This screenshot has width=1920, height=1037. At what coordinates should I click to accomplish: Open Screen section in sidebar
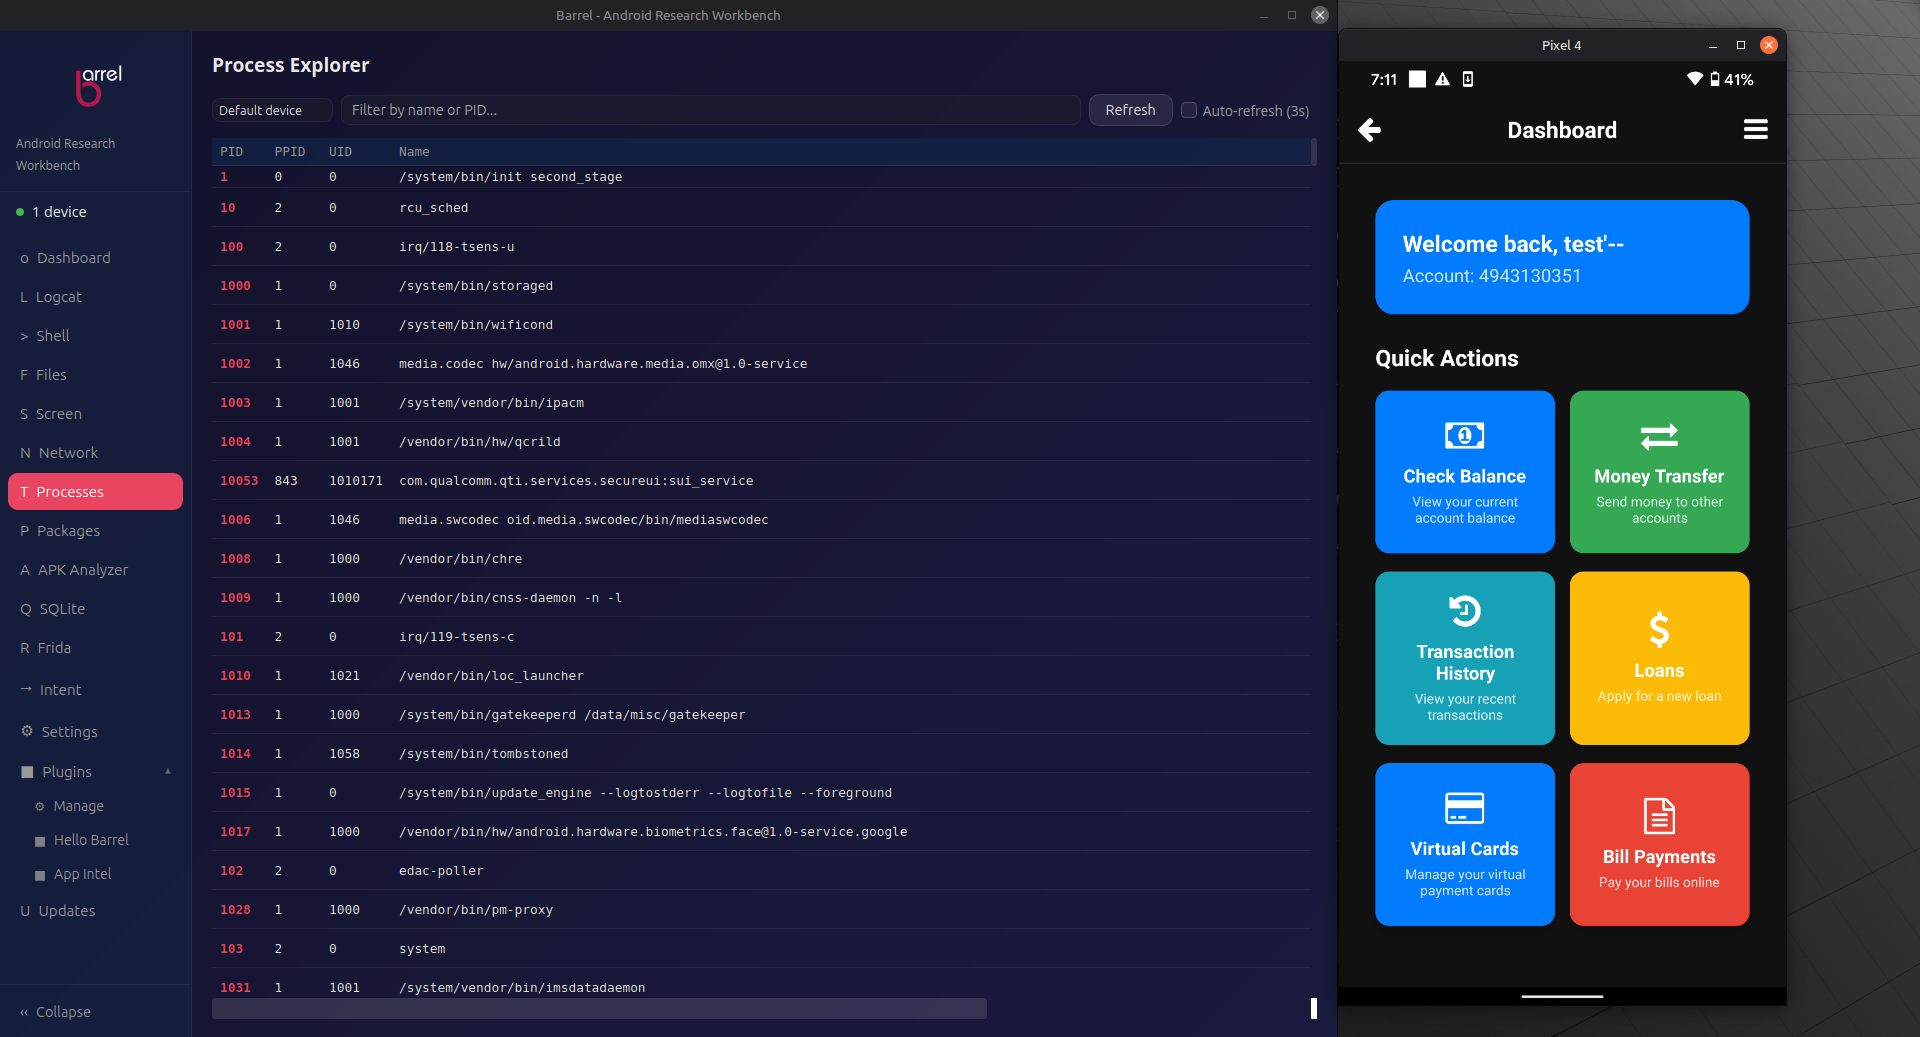pyautogui.click(x=95, y=414)
